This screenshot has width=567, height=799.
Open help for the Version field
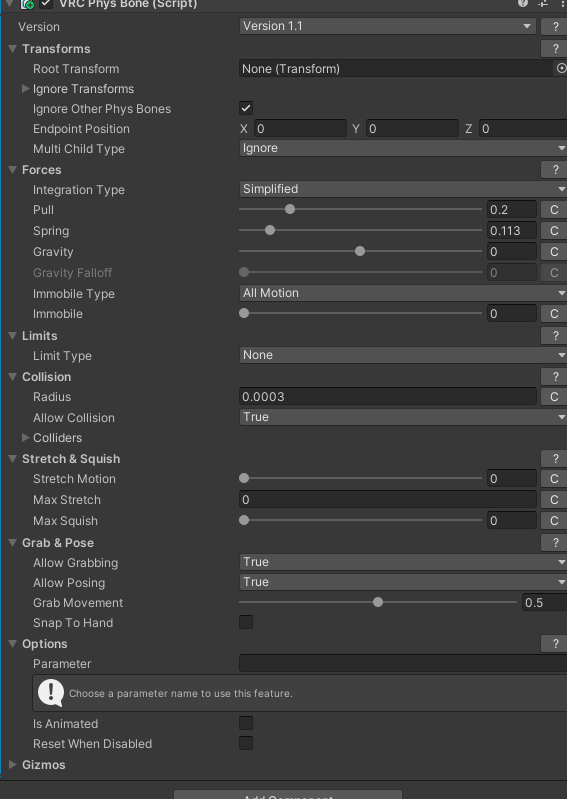coord(554,26)
